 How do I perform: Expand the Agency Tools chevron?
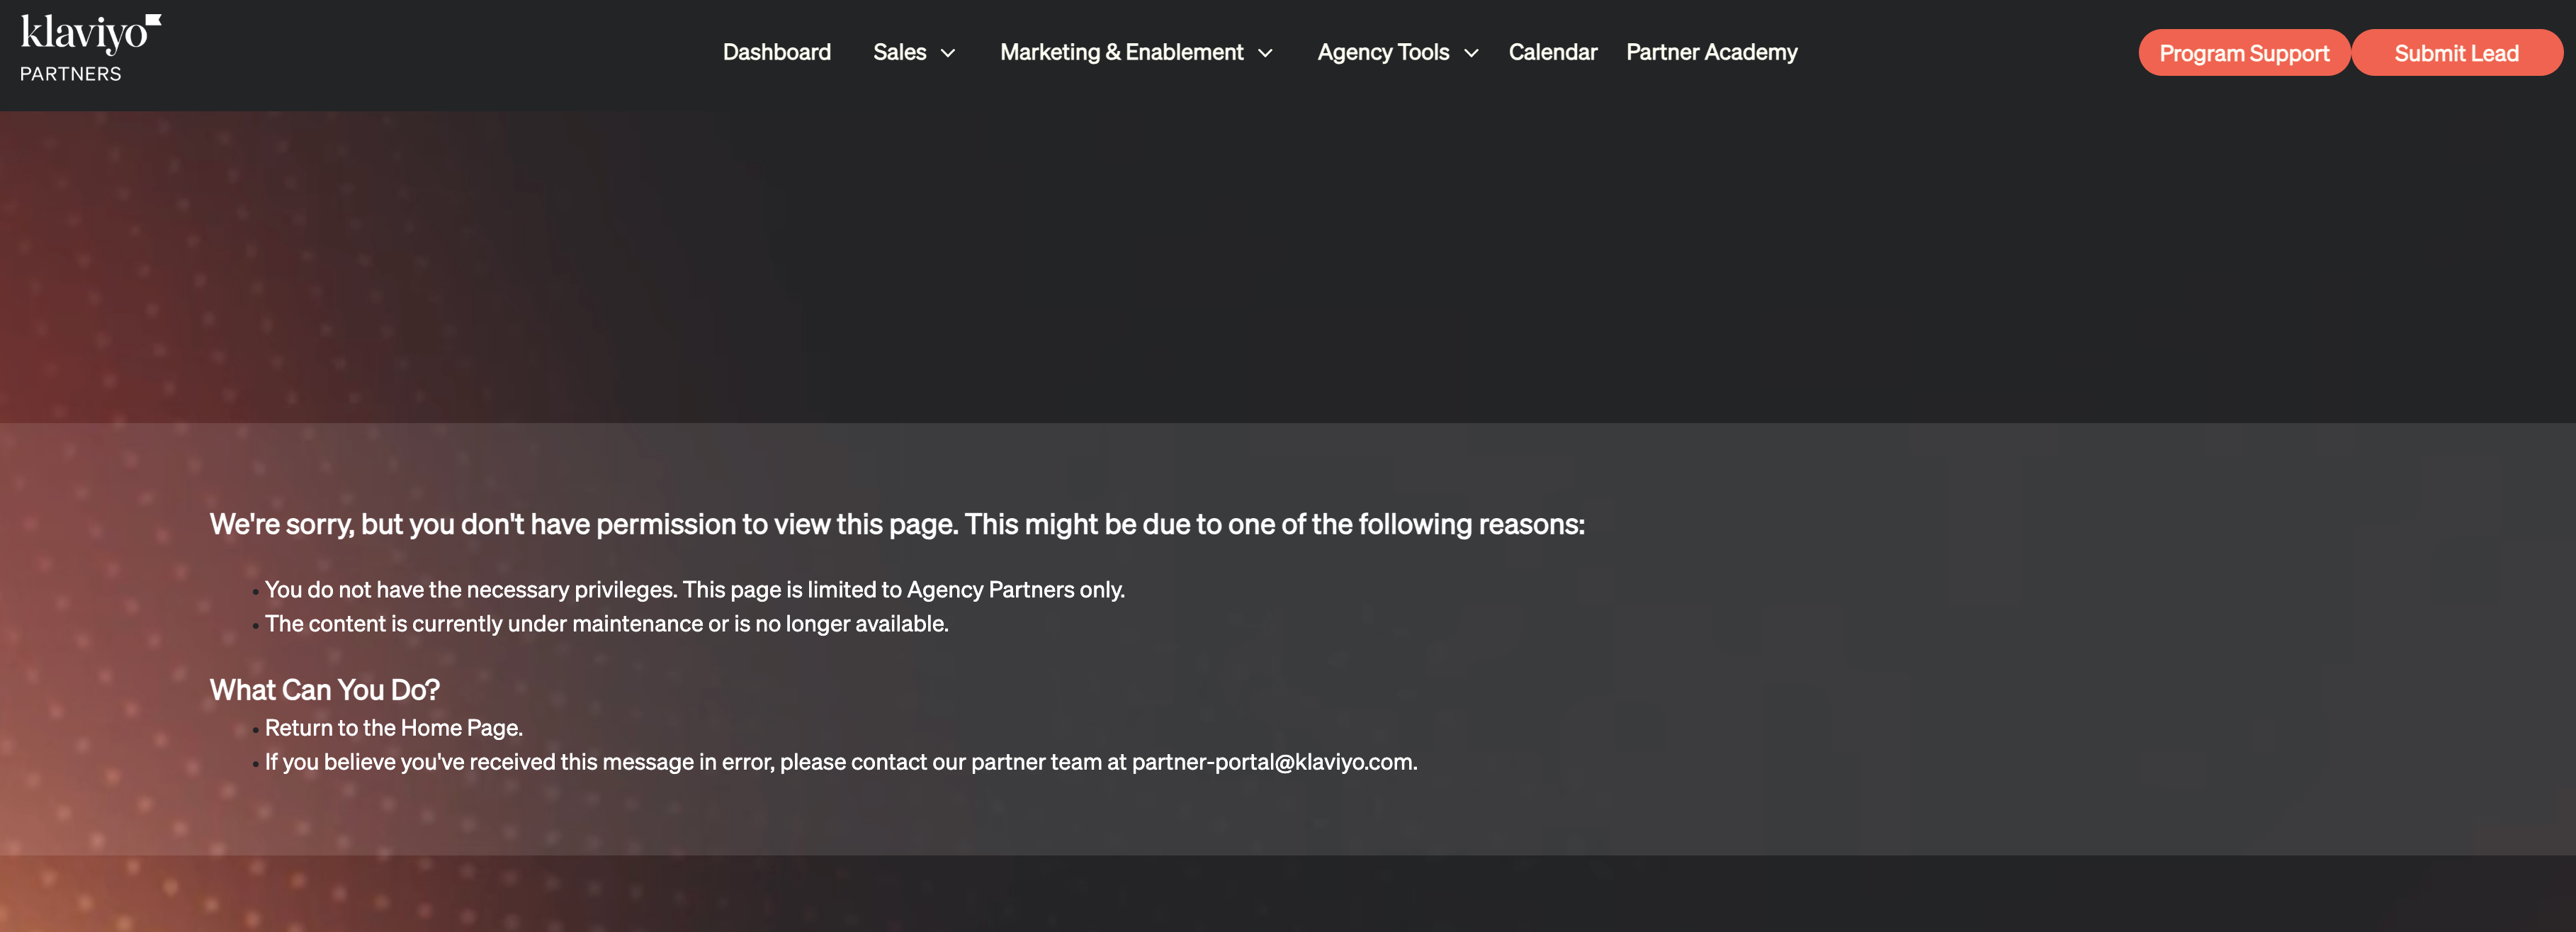coord(1471,53)
